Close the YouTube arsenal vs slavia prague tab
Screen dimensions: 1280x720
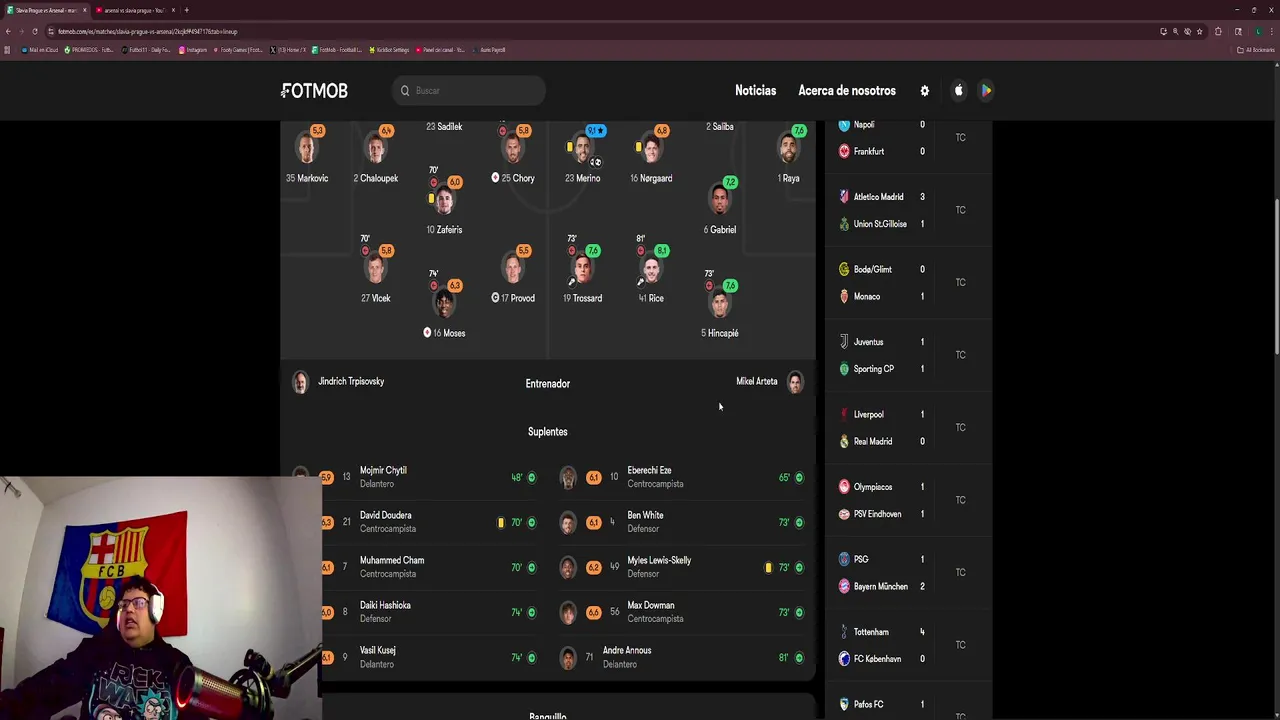click(x=173, y=10)
